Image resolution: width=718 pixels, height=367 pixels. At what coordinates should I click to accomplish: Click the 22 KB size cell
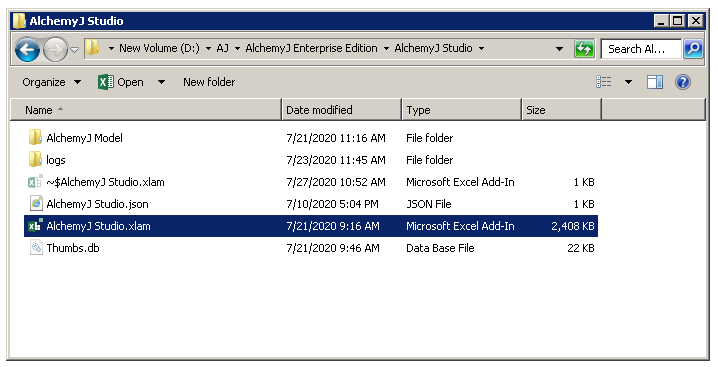point(581,248)
